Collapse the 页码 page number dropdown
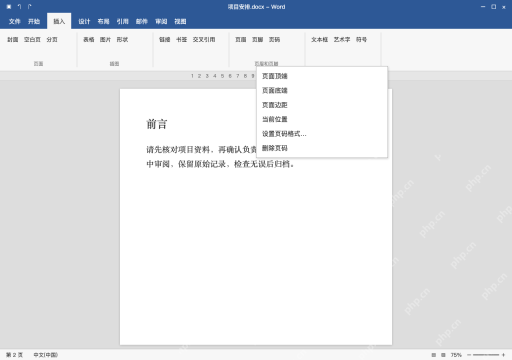This screenshot has width=512, height=360. pyautogui.click(x=274, y=40)
